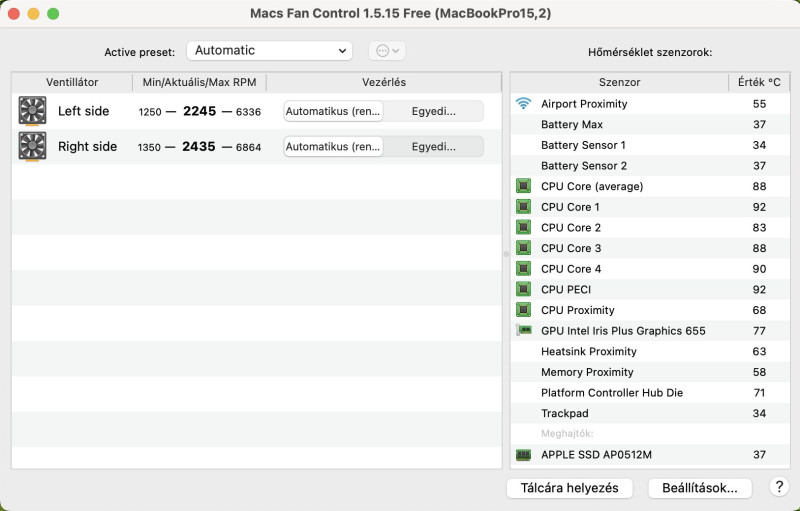
Task: Click the Left side minimum RPM 1250
Action: click(x=150, y=112)
